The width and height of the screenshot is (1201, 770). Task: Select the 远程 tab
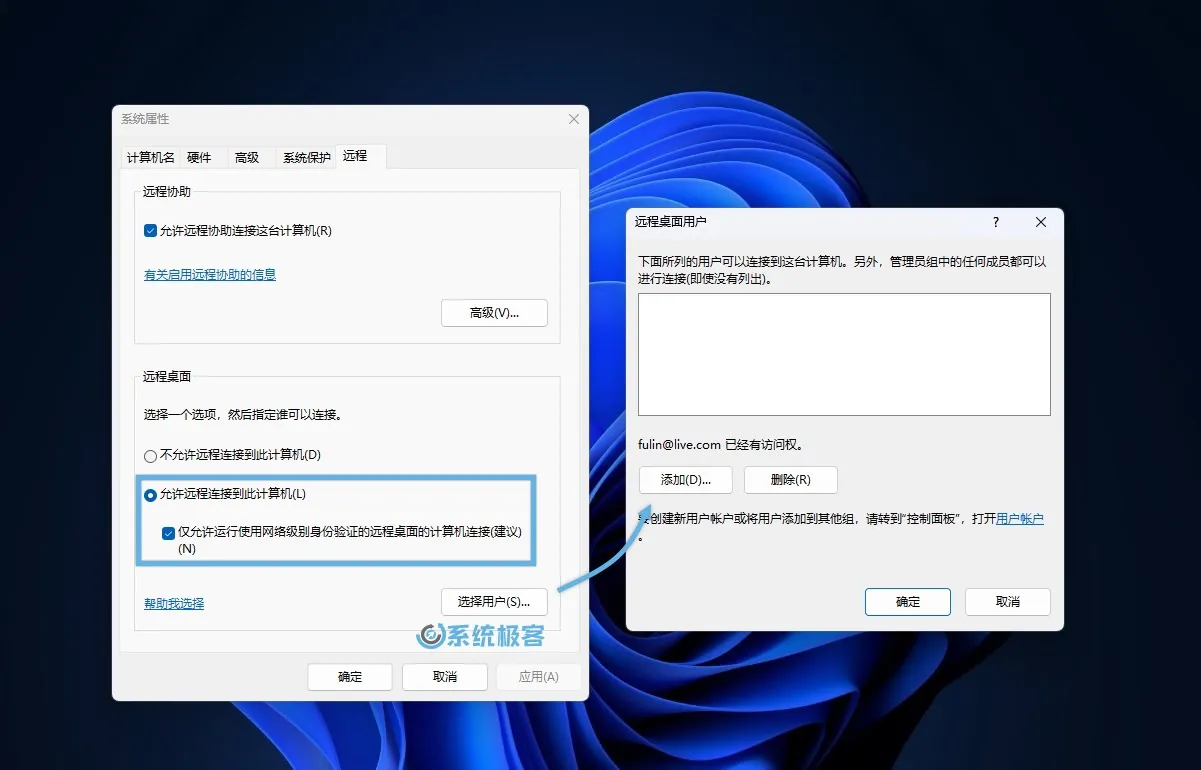(356, 156)
